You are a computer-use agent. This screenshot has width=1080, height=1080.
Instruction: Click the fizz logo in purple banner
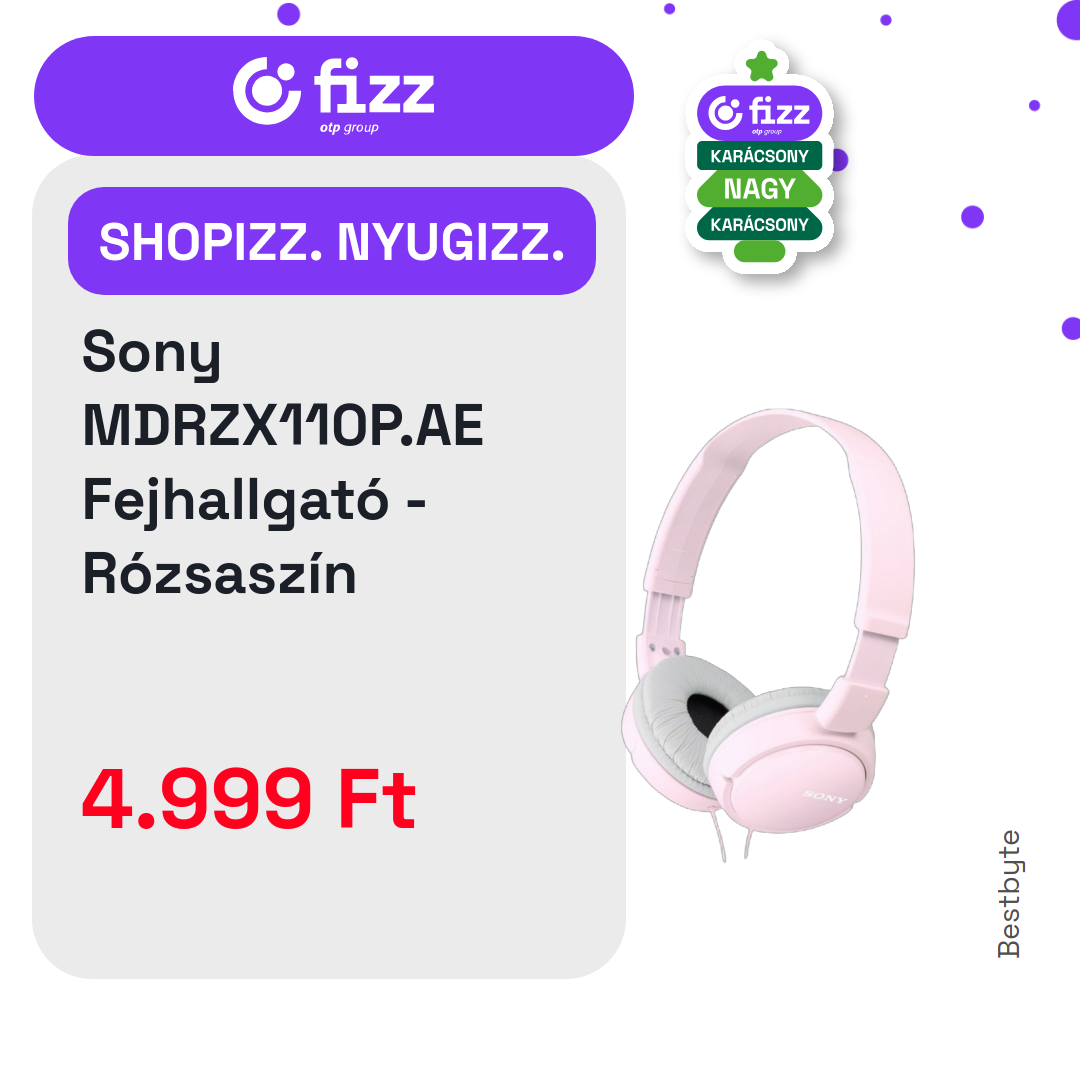[x=333, y=92]
